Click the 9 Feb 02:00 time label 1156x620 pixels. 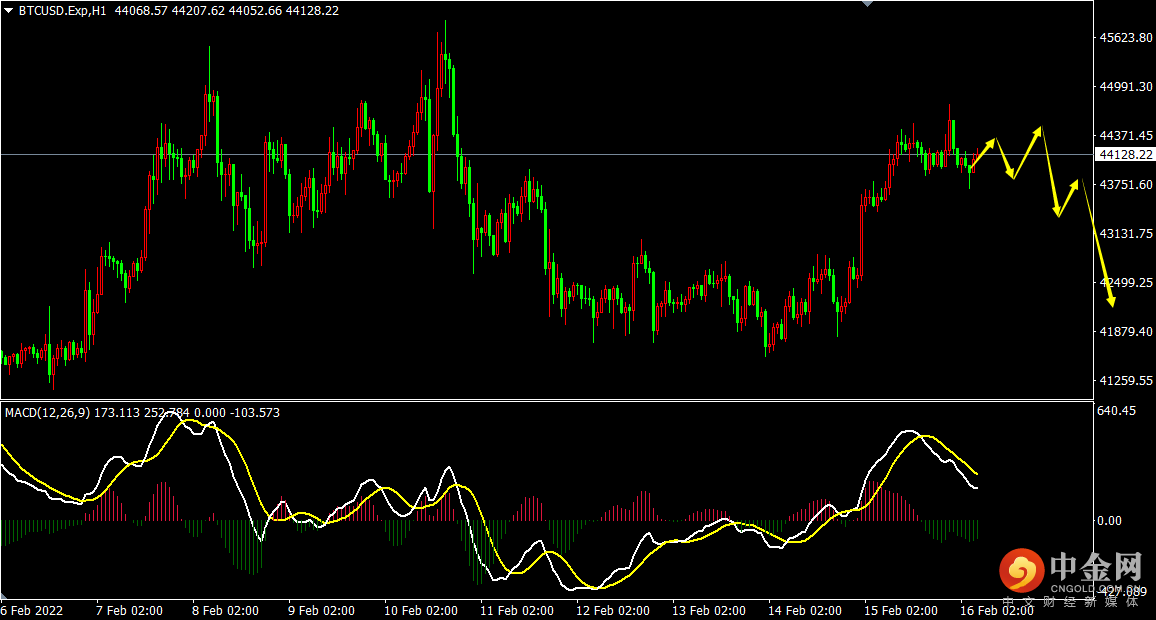321,610
